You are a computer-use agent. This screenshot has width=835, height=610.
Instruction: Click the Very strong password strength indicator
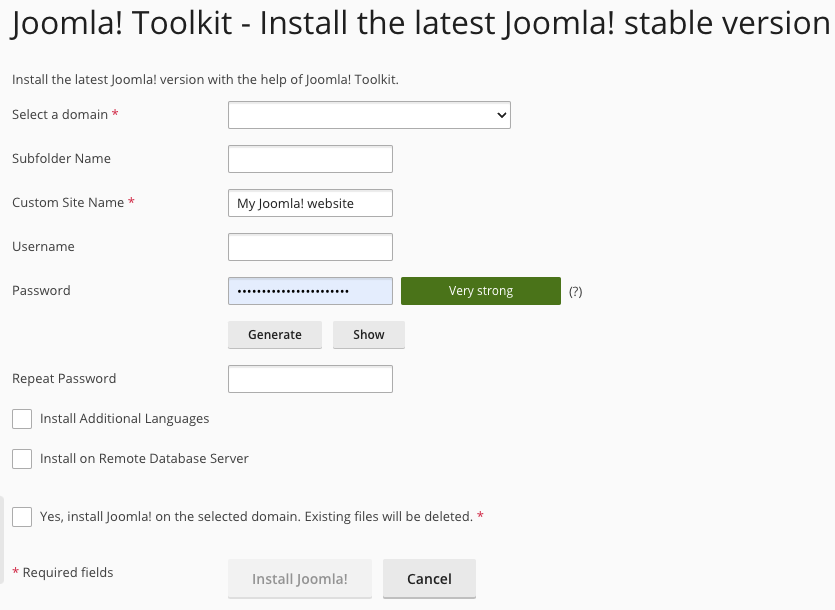[481, 291]
